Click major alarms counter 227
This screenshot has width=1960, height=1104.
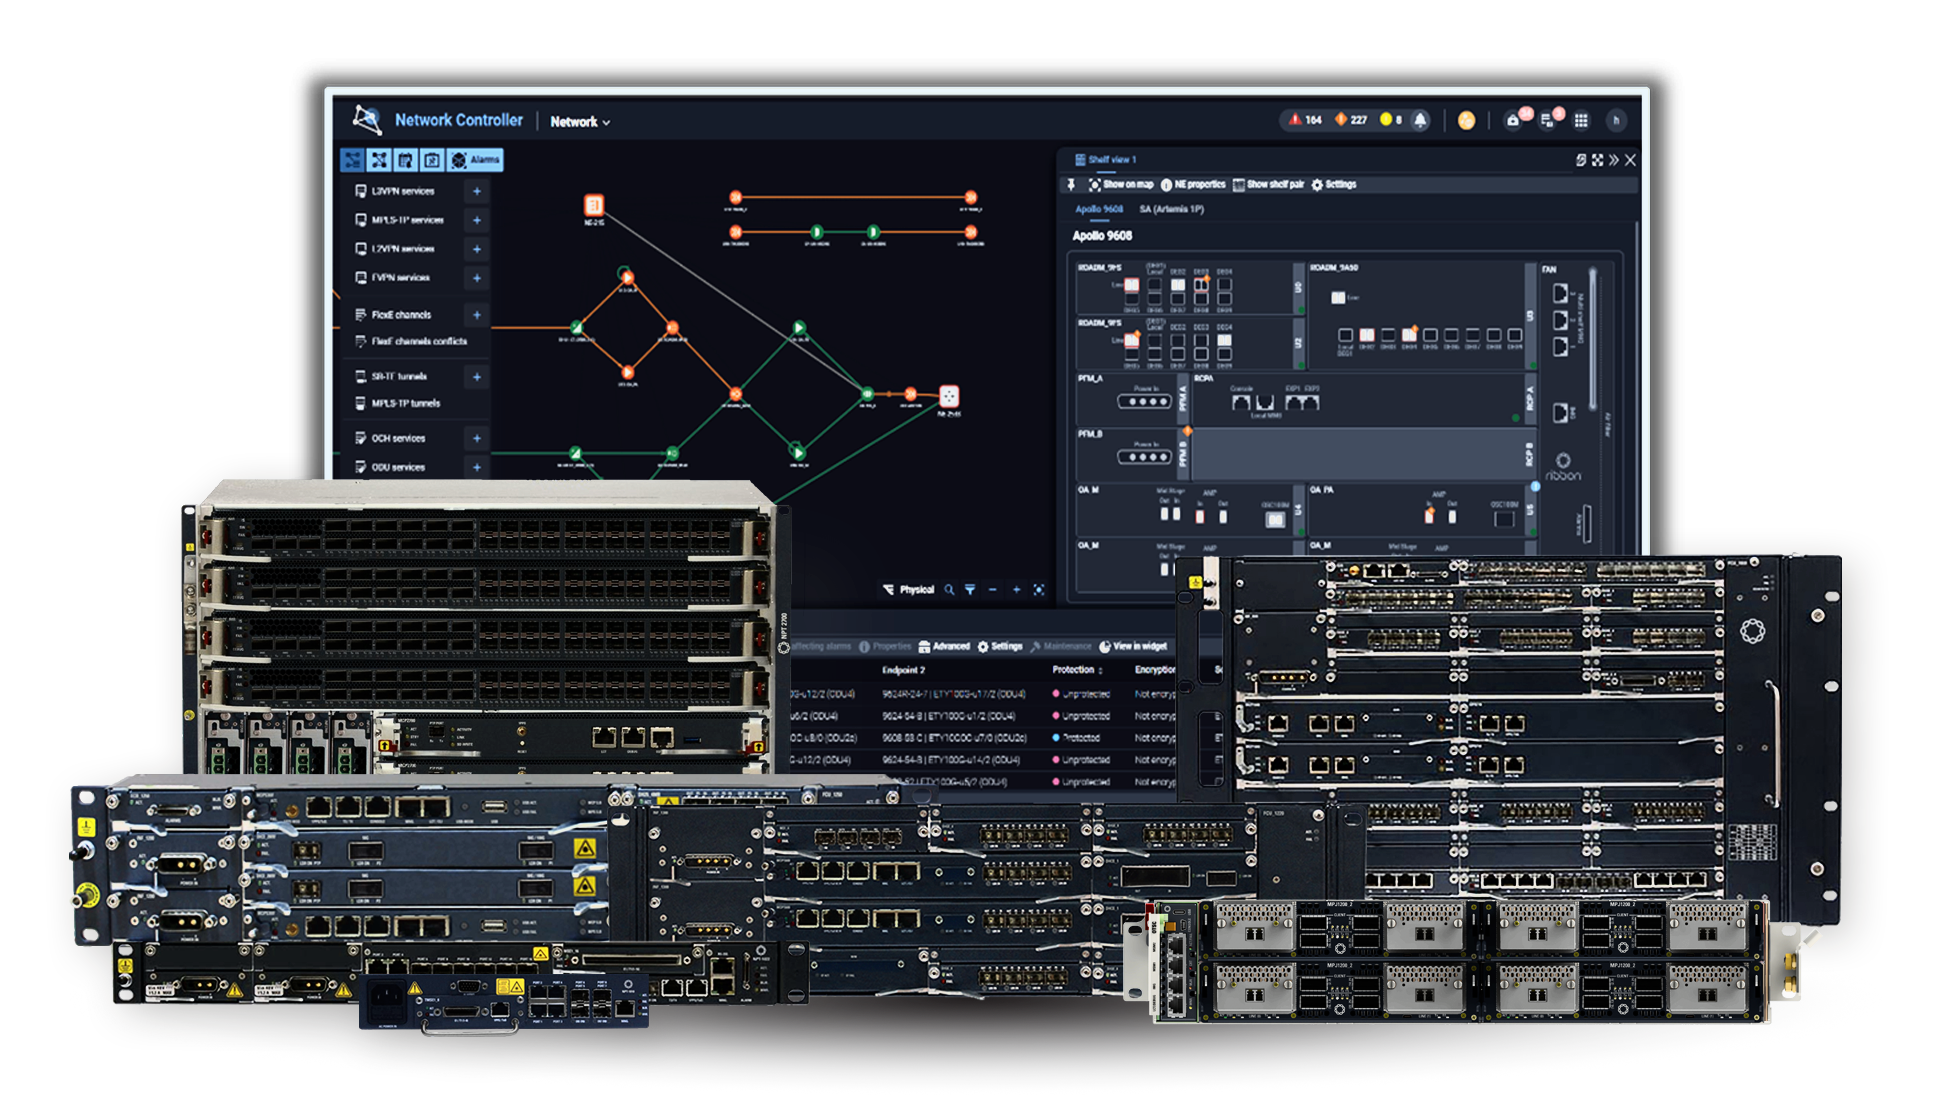click(1350, 120)
